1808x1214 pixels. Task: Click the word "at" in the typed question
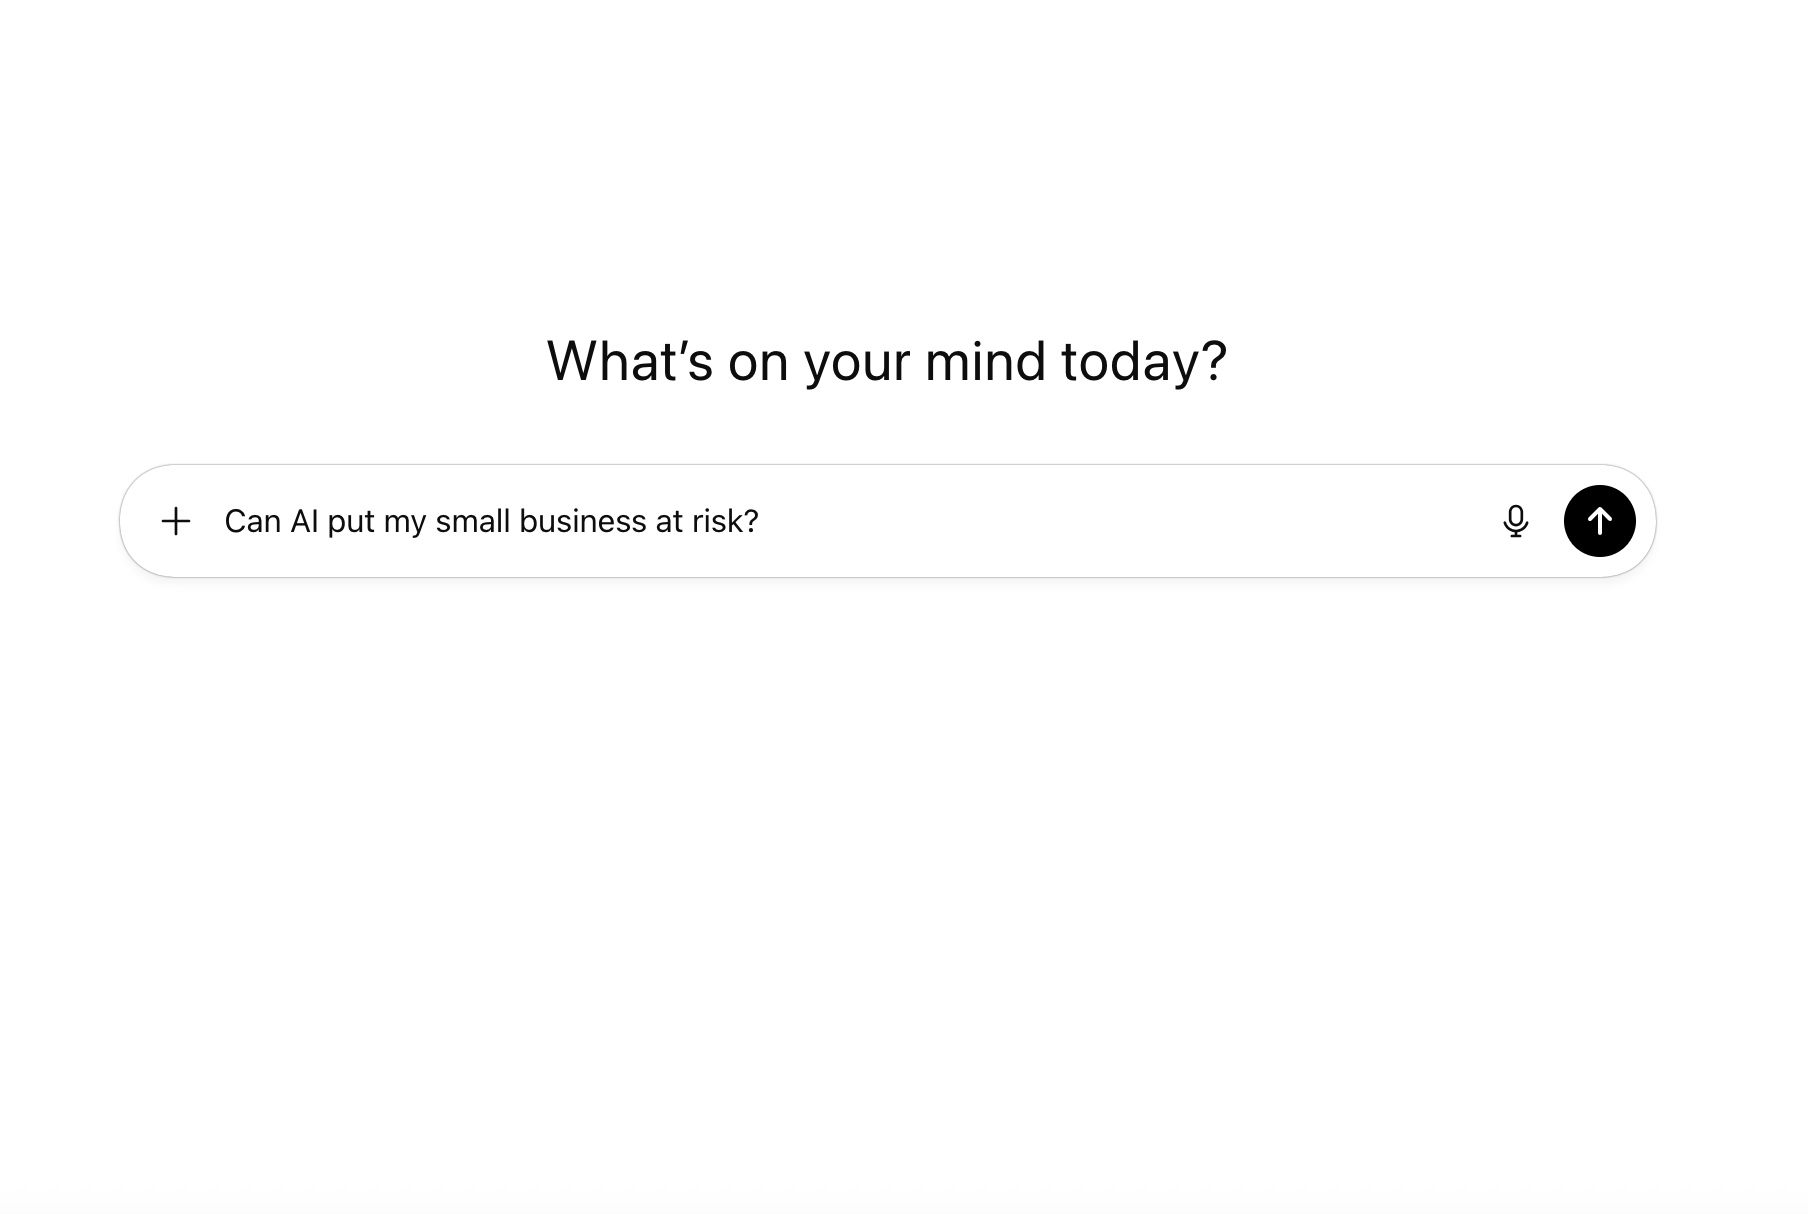click(669, 521)
